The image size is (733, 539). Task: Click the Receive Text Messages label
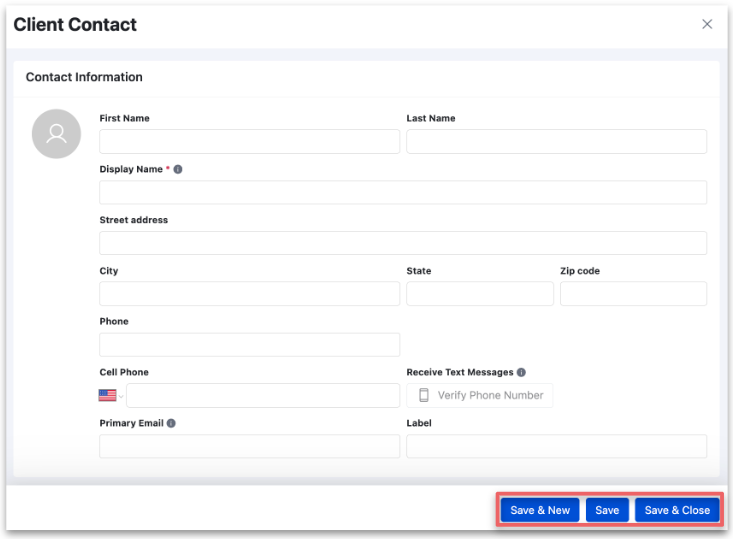[x=460, y=372]
